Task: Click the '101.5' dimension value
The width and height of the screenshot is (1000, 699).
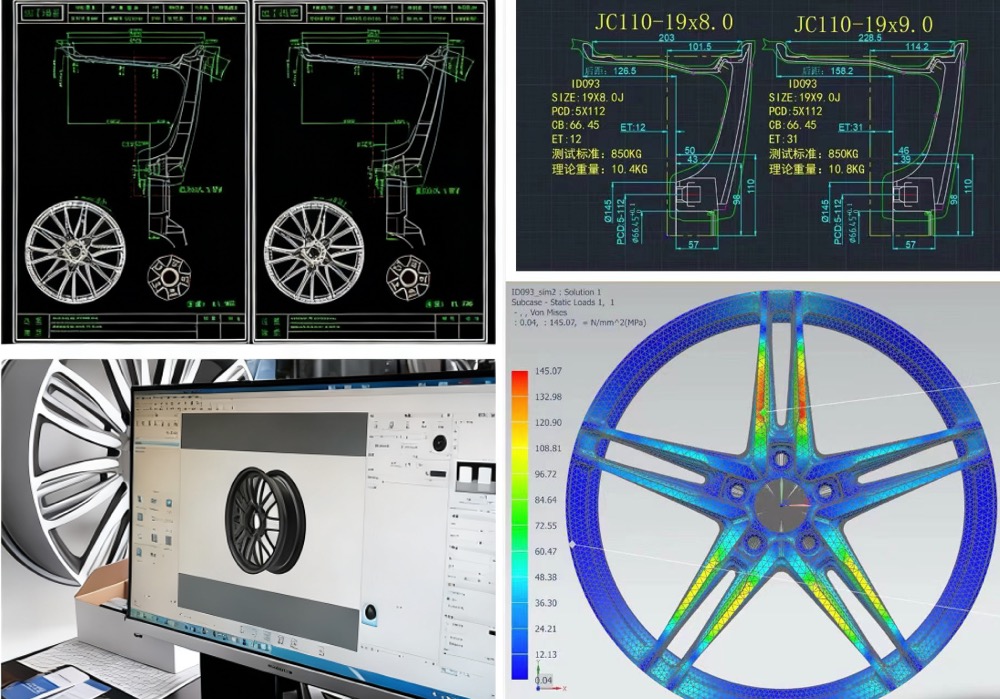Action: coord(700,47)
